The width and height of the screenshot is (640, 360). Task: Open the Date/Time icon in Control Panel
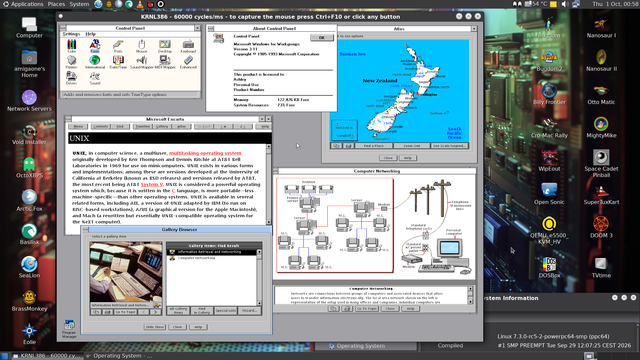click(x=118, y=62)
